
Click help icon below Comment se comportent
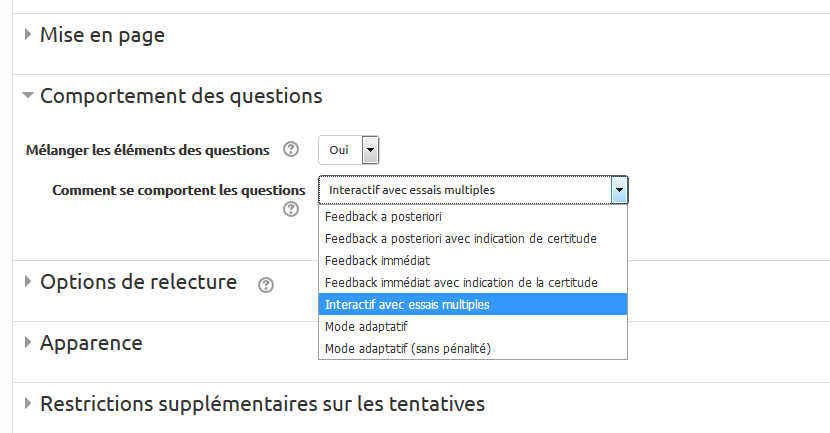tap(291, 209)
